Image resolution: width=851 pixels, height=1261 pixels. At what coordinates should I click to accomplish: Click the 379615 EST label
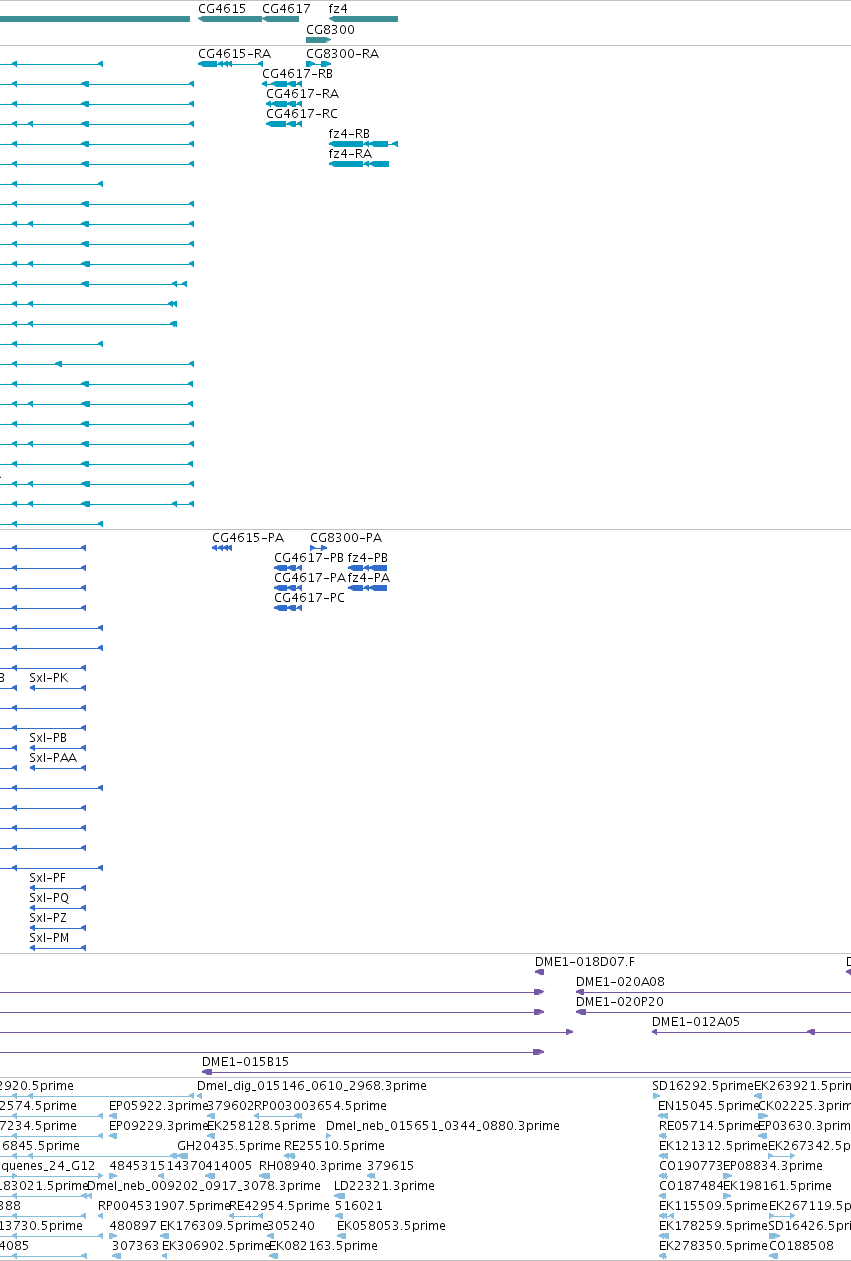click(390, 1166)
